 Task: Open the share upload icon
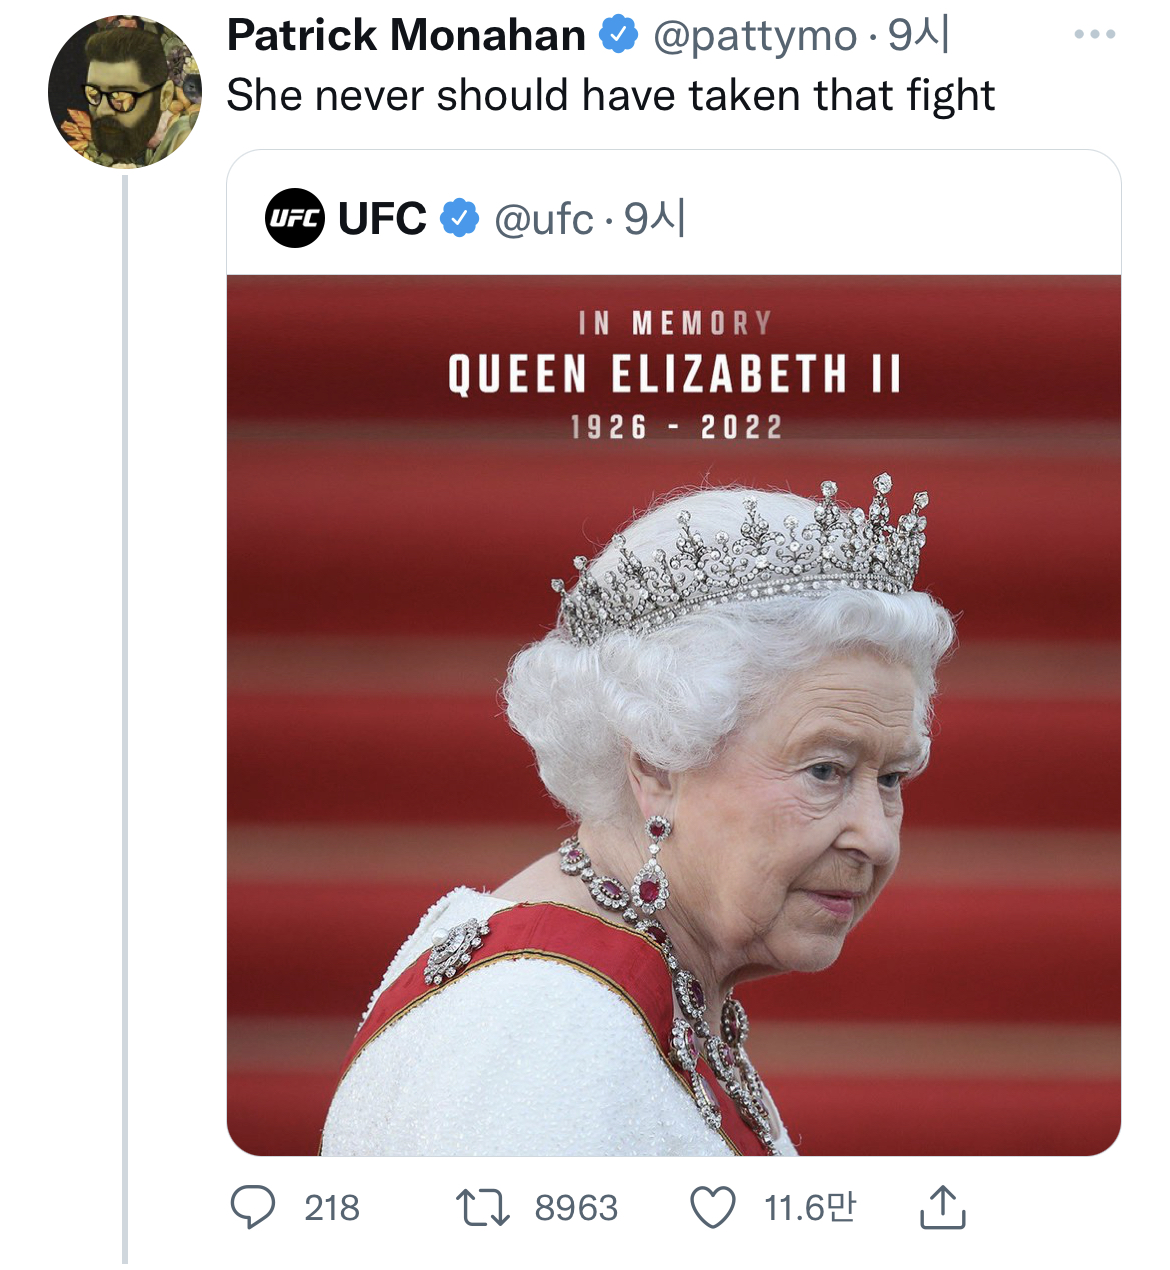click(941, 1207)
